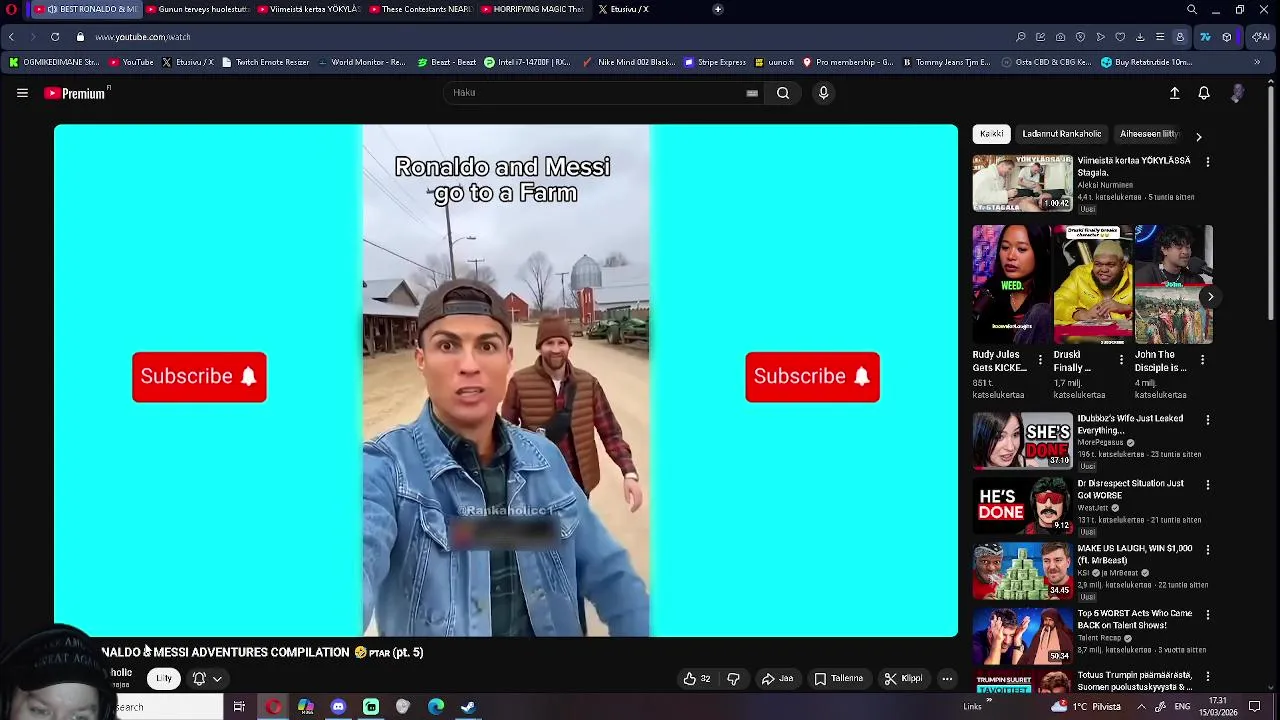
Task: Save video with the Tallenna button
Action: point(838,678)
